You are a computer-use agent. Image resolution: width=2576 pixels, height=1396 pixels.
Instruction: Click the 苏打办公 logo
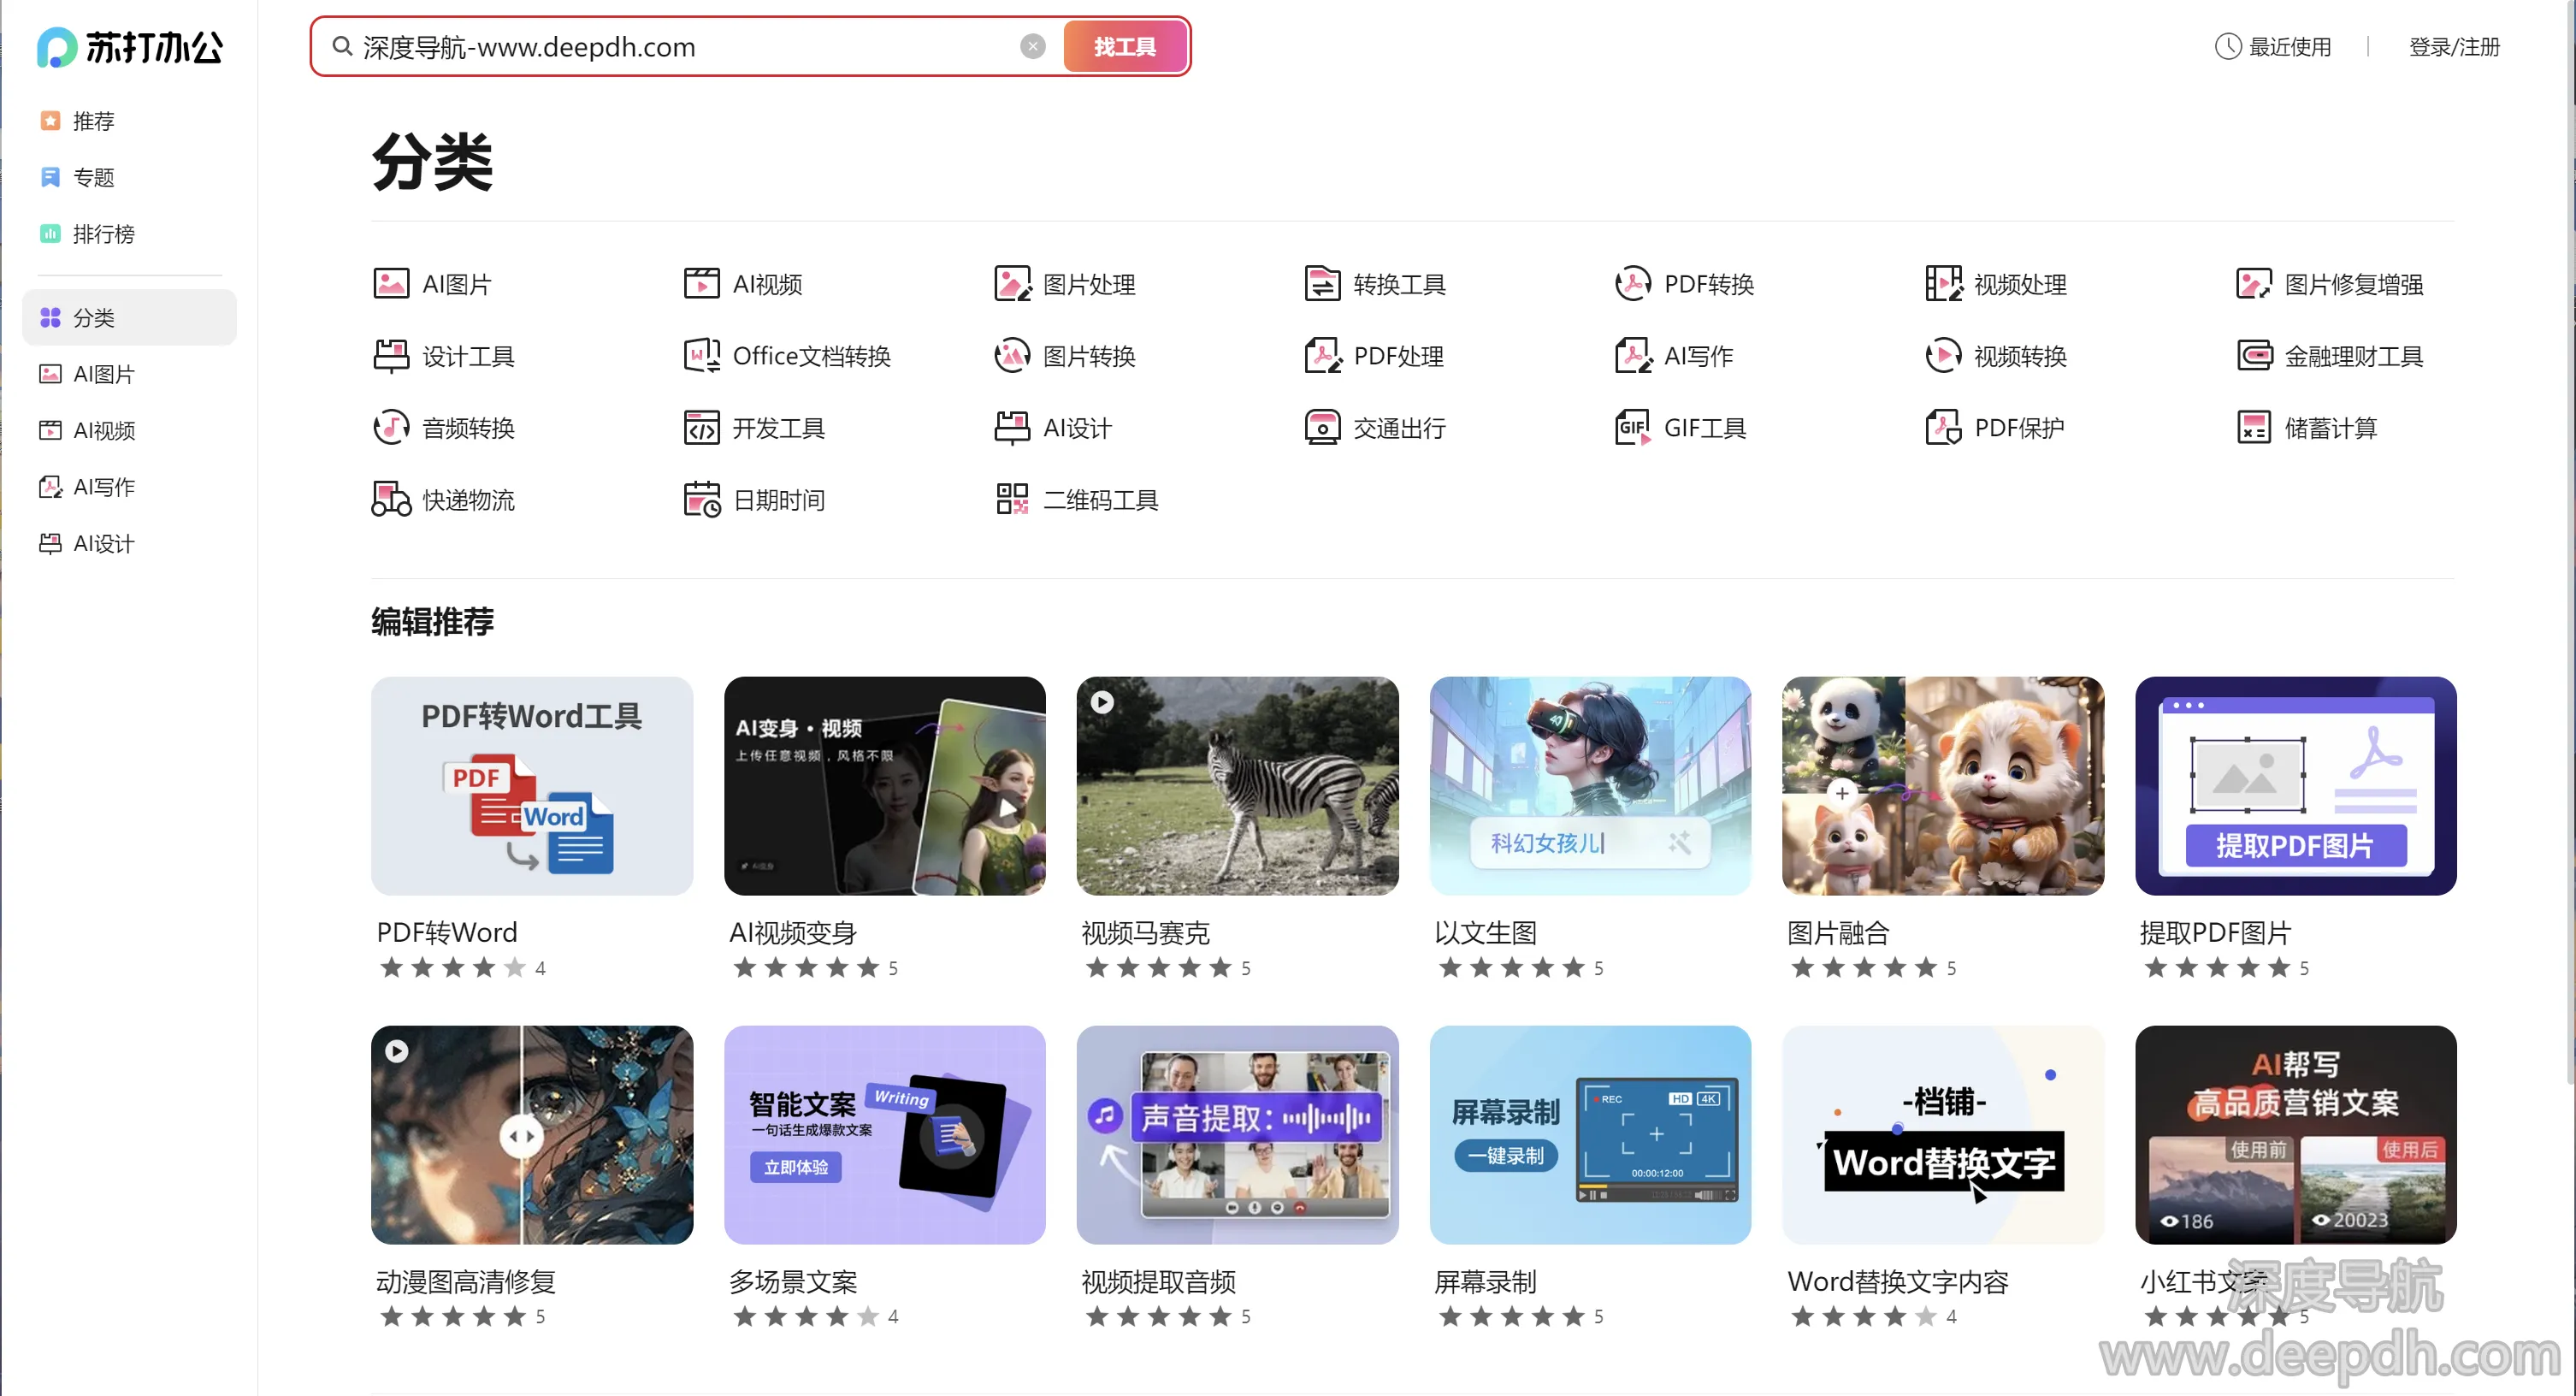130,47
